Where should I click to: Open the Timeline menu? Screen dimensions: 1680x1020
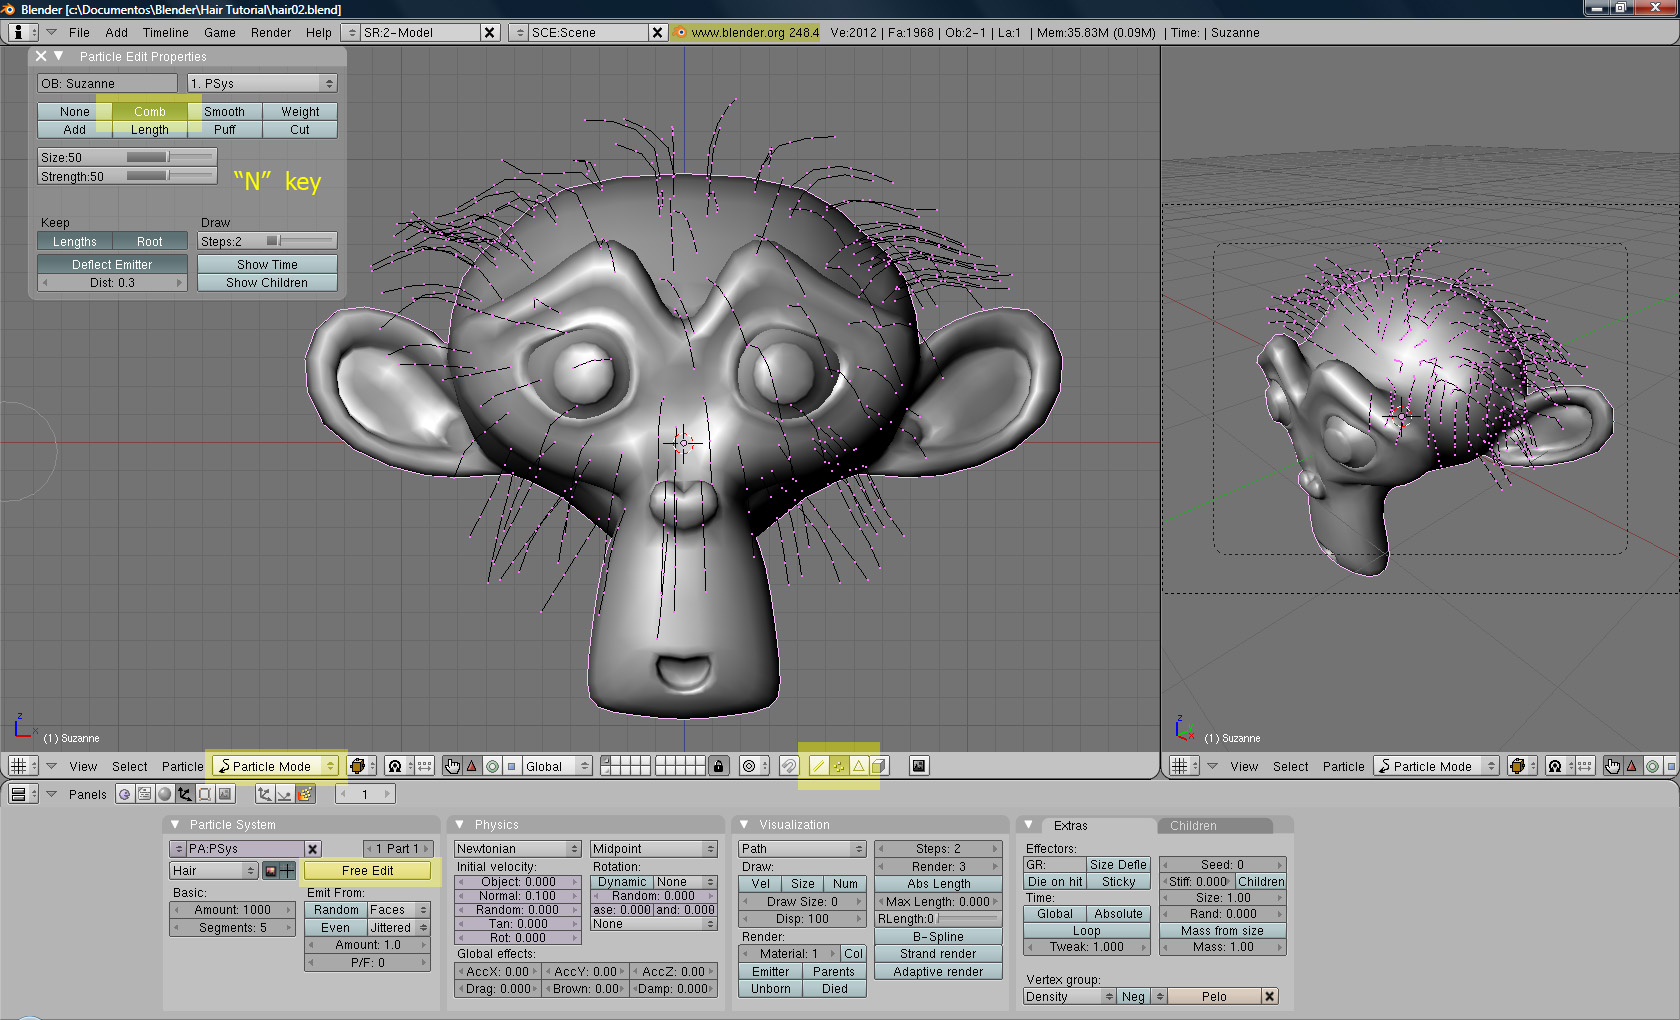point(166,33)
